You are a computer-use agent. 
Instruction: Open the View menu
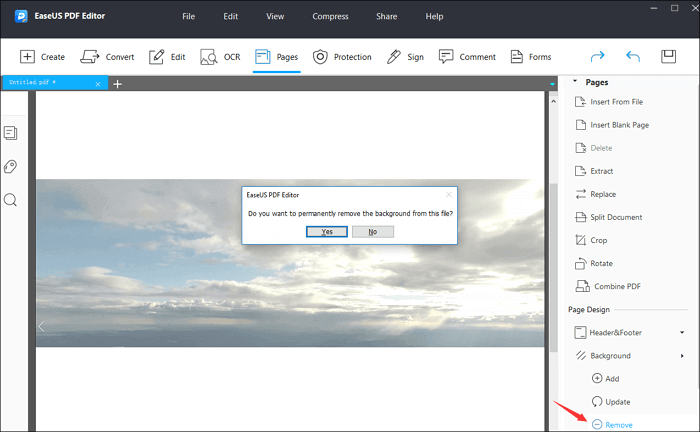(275, 16)
